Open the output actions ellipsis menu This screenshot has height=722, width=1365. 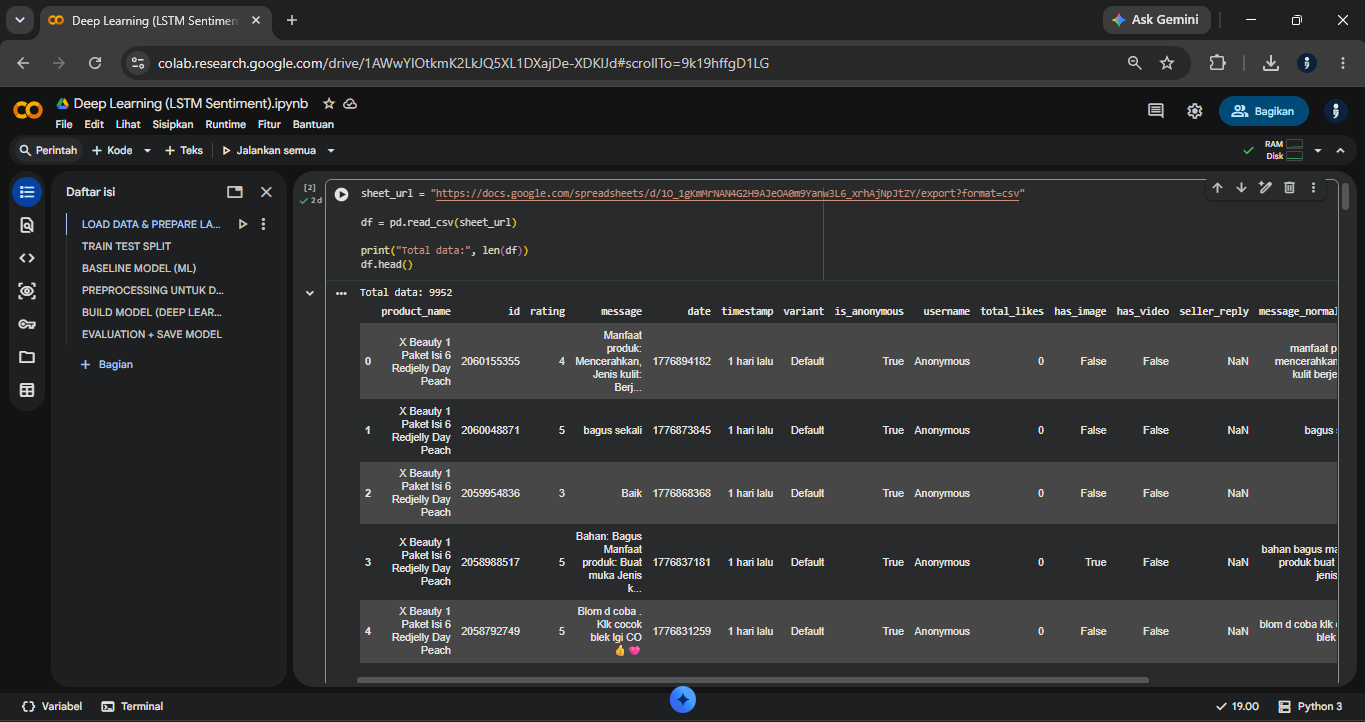coord(341,293)
